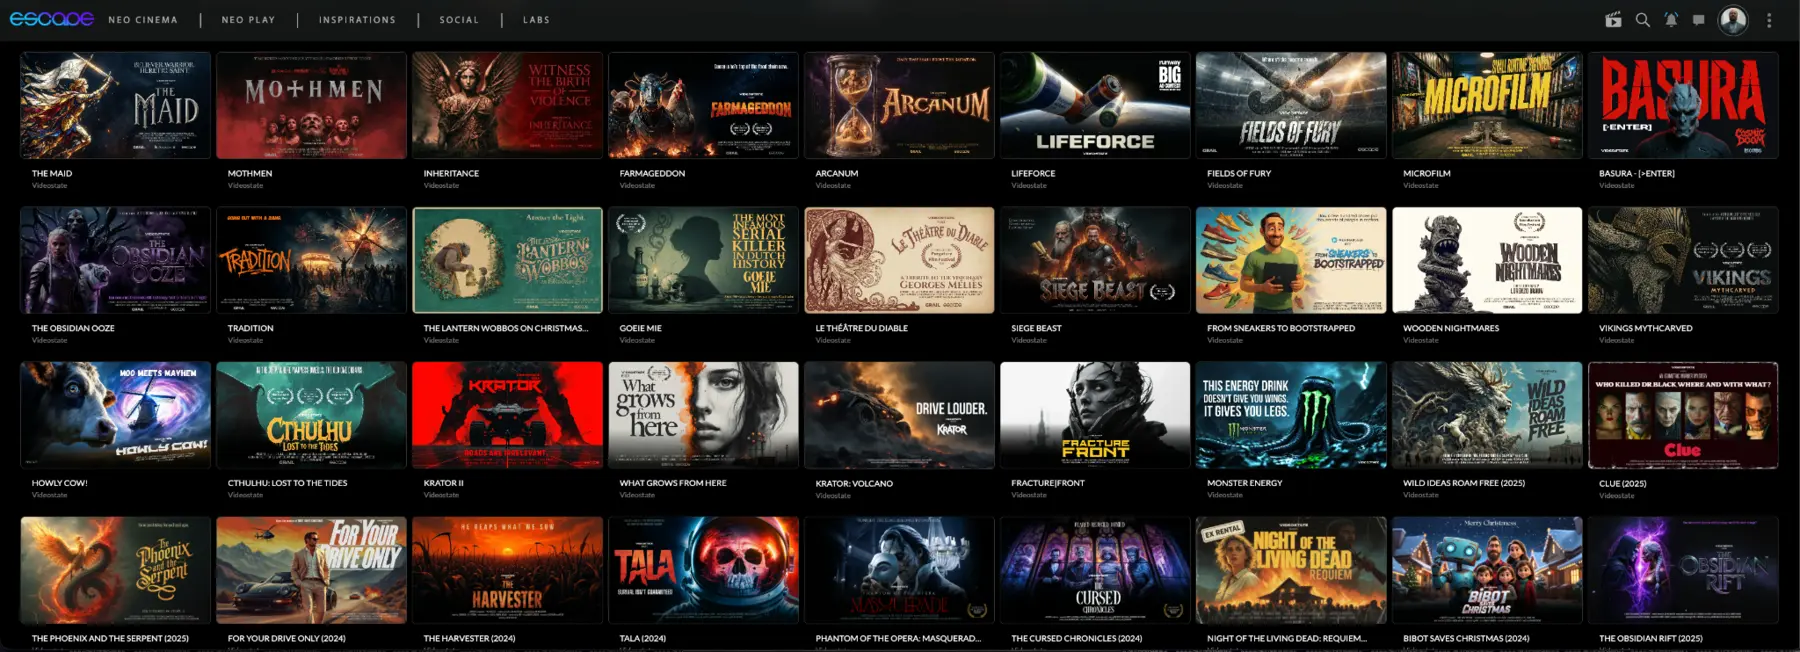
Task: Open the red Krator II poster
Action: click(x=508, y=415)
